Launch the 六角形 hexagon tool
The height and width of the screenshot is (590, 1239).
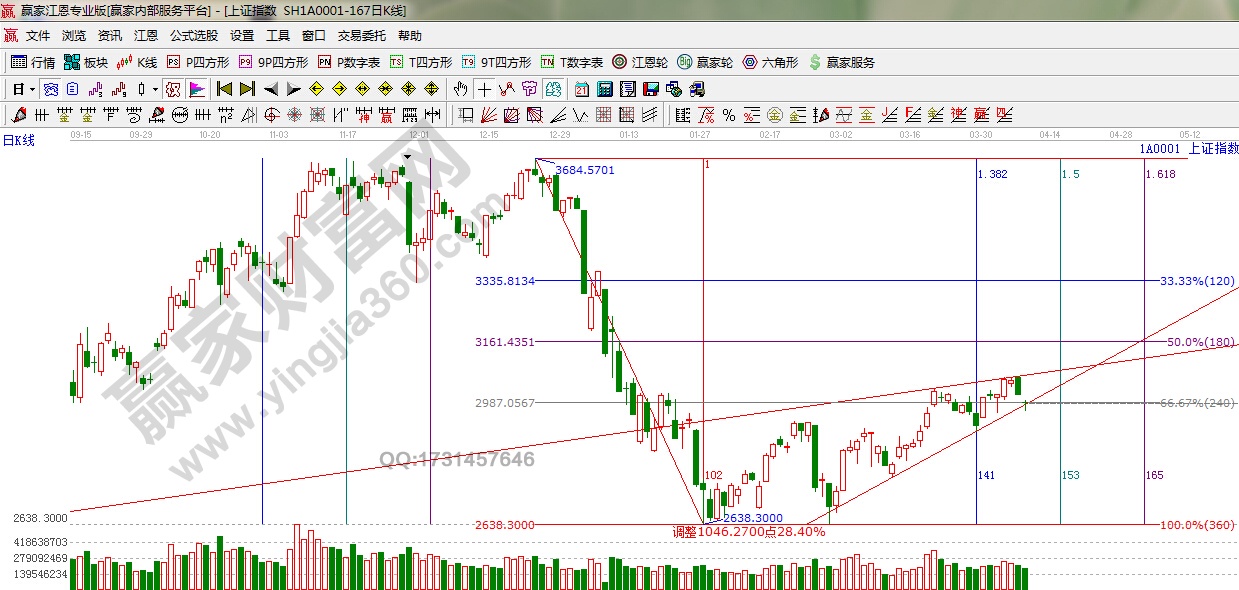click(770, 62)
